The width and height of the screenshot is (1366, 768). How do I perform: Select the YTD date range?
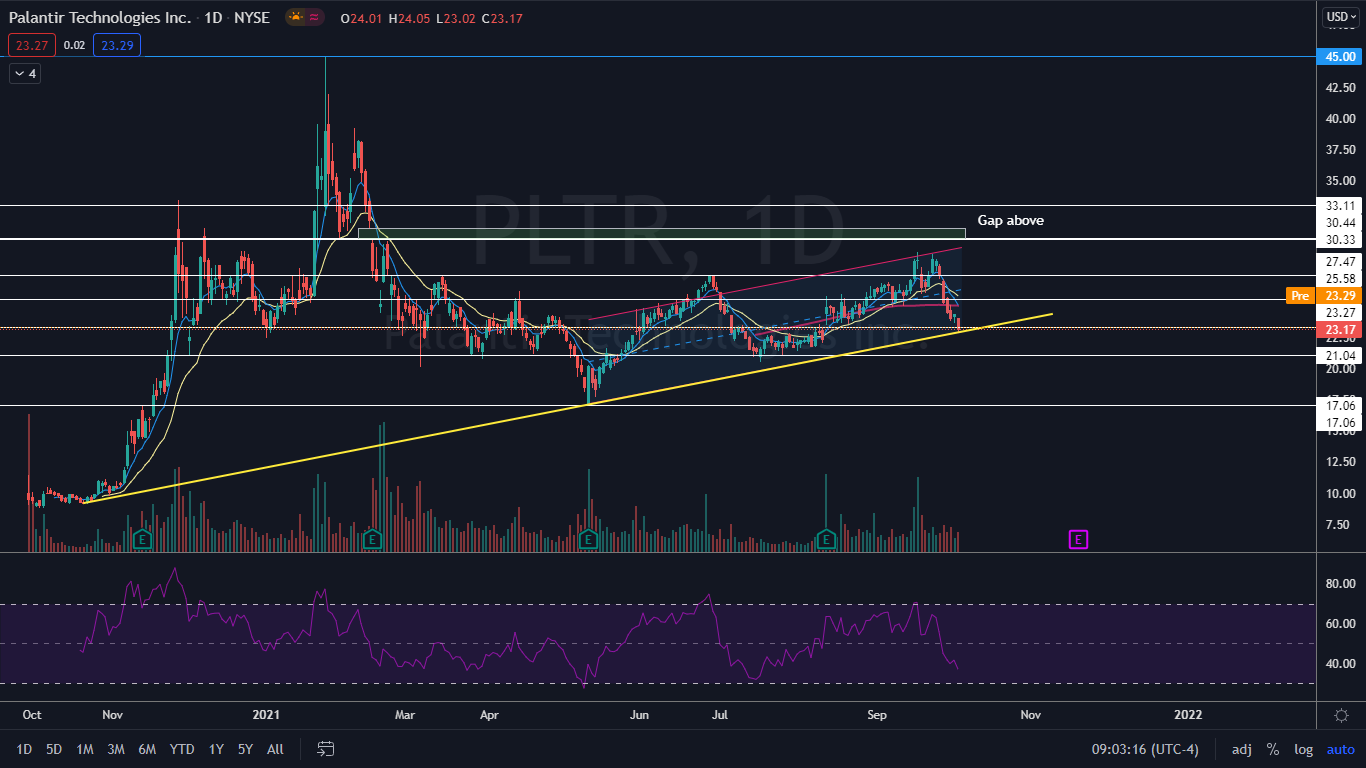tap(182, 749)
